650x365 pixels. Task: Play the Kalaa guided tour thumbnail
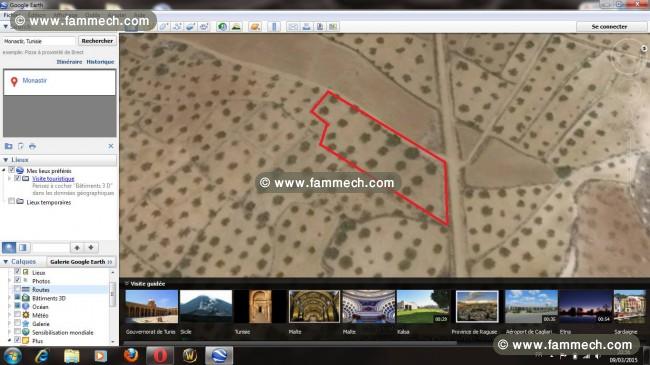coord(423,307)
